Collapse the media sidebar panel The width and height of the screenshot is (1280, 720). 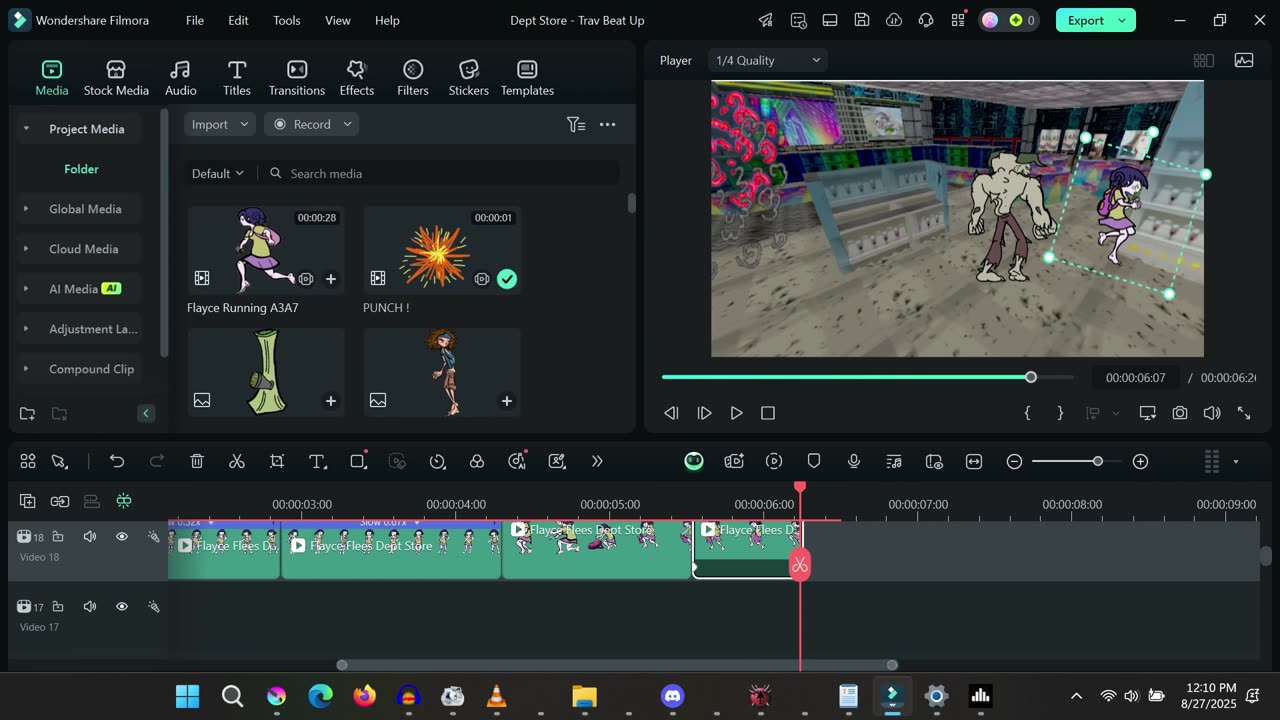(146, 413)
